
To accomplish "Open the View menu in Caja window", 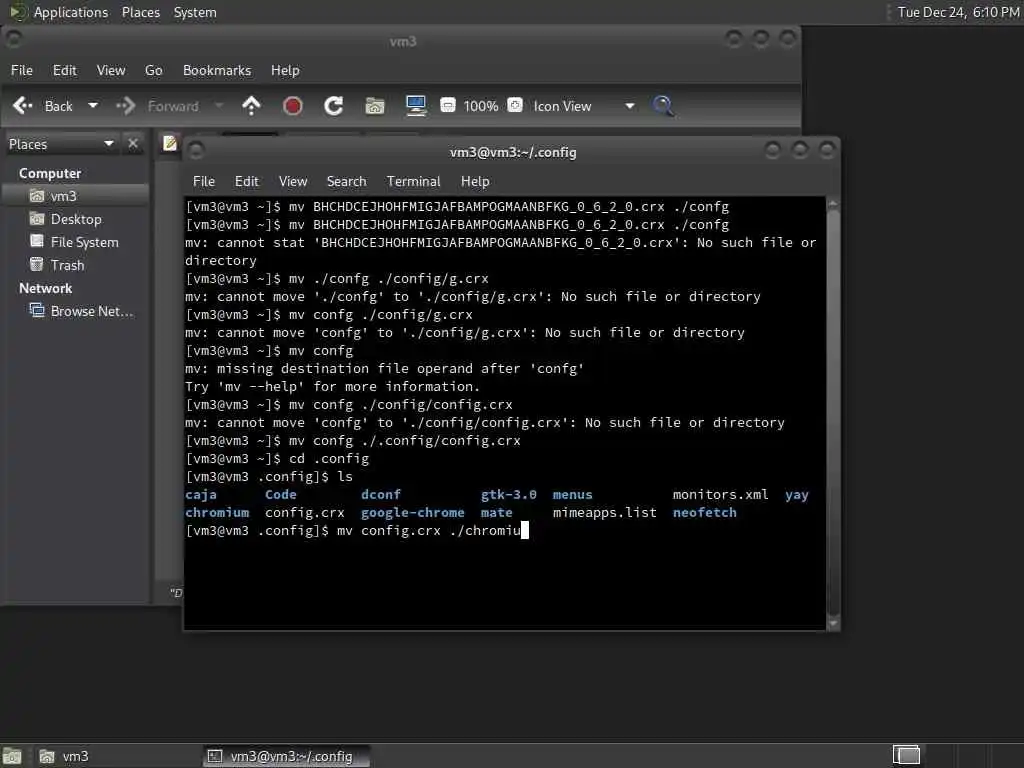I will click(x=111, y=71).
